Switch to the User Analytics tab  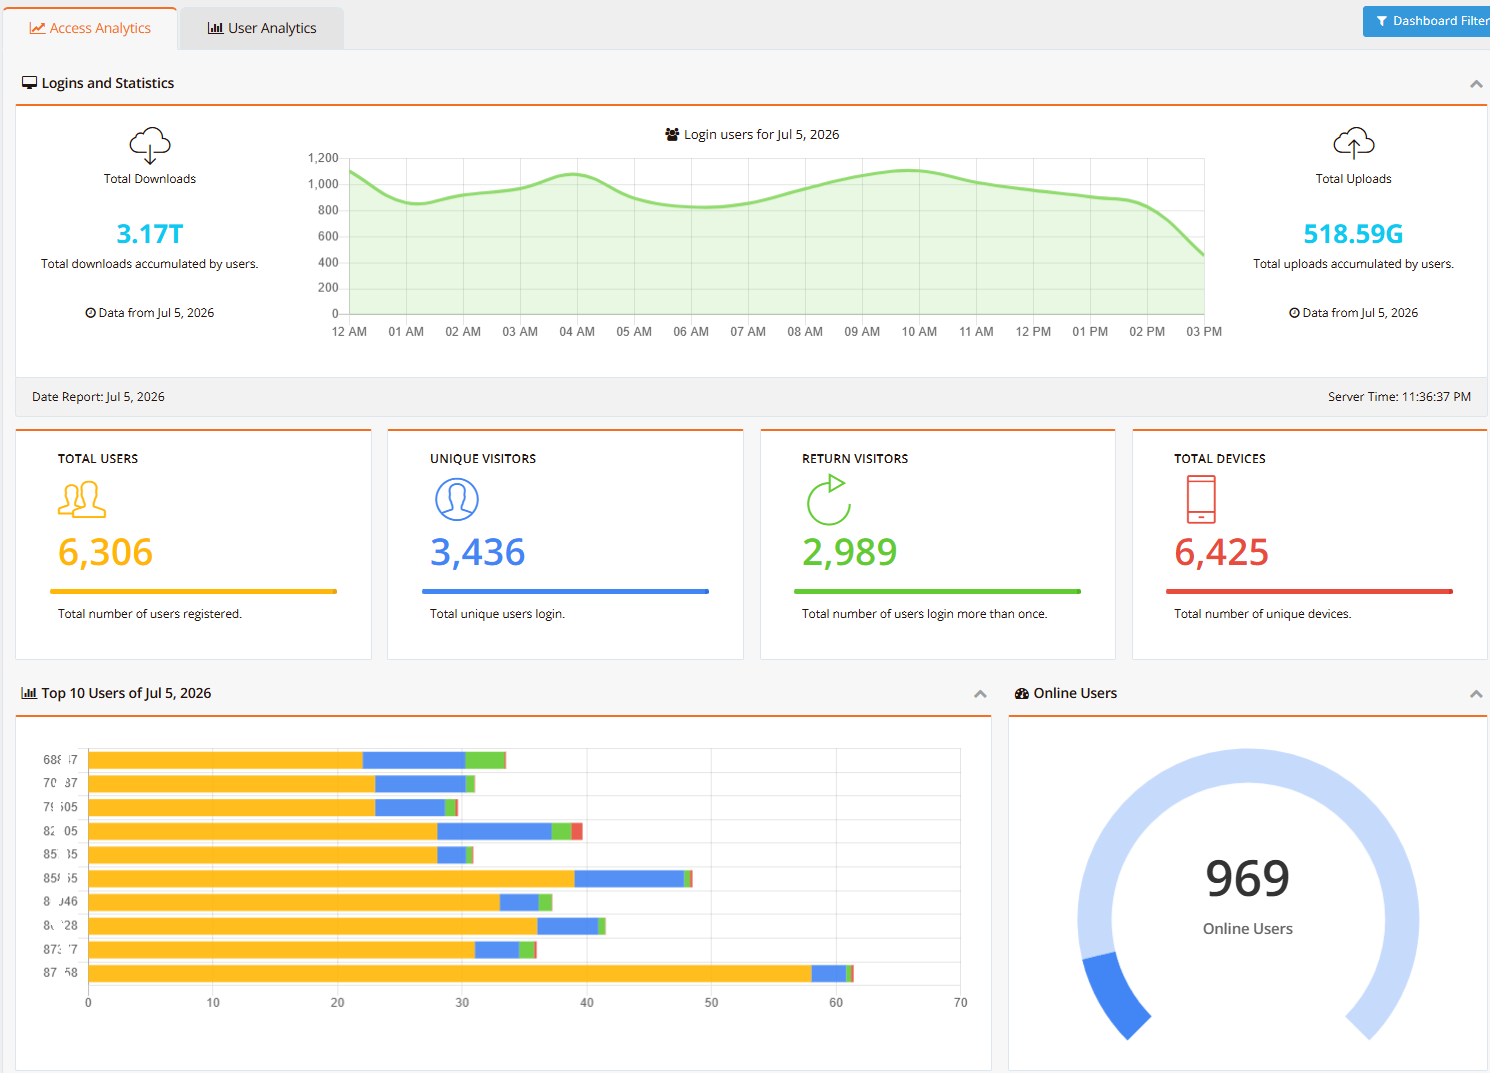click(262, 28)
